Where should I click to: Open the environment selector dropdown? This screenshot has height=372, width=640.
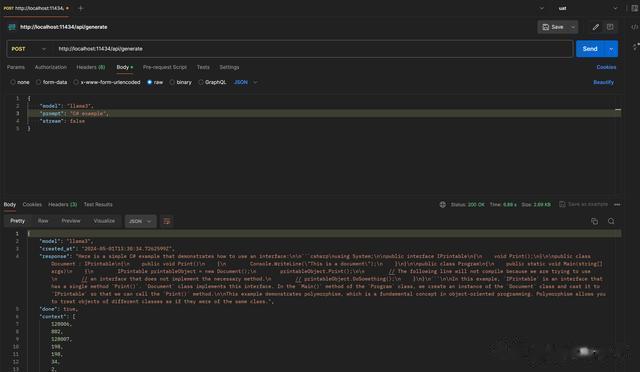(587, 8)
